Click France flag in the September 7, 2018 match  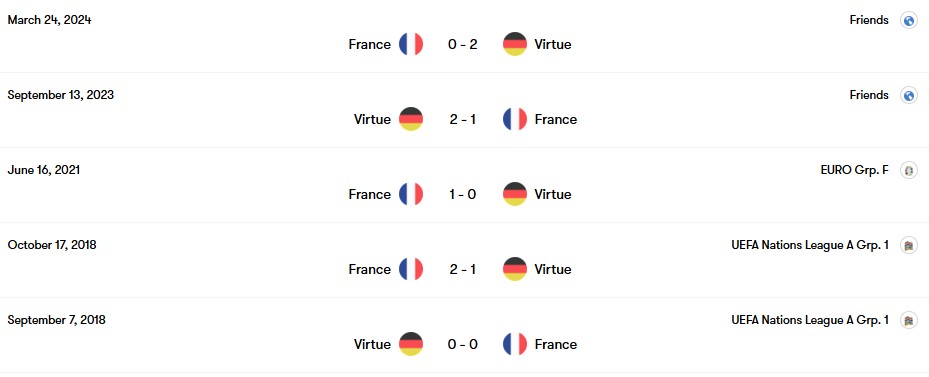pos(515,344)
